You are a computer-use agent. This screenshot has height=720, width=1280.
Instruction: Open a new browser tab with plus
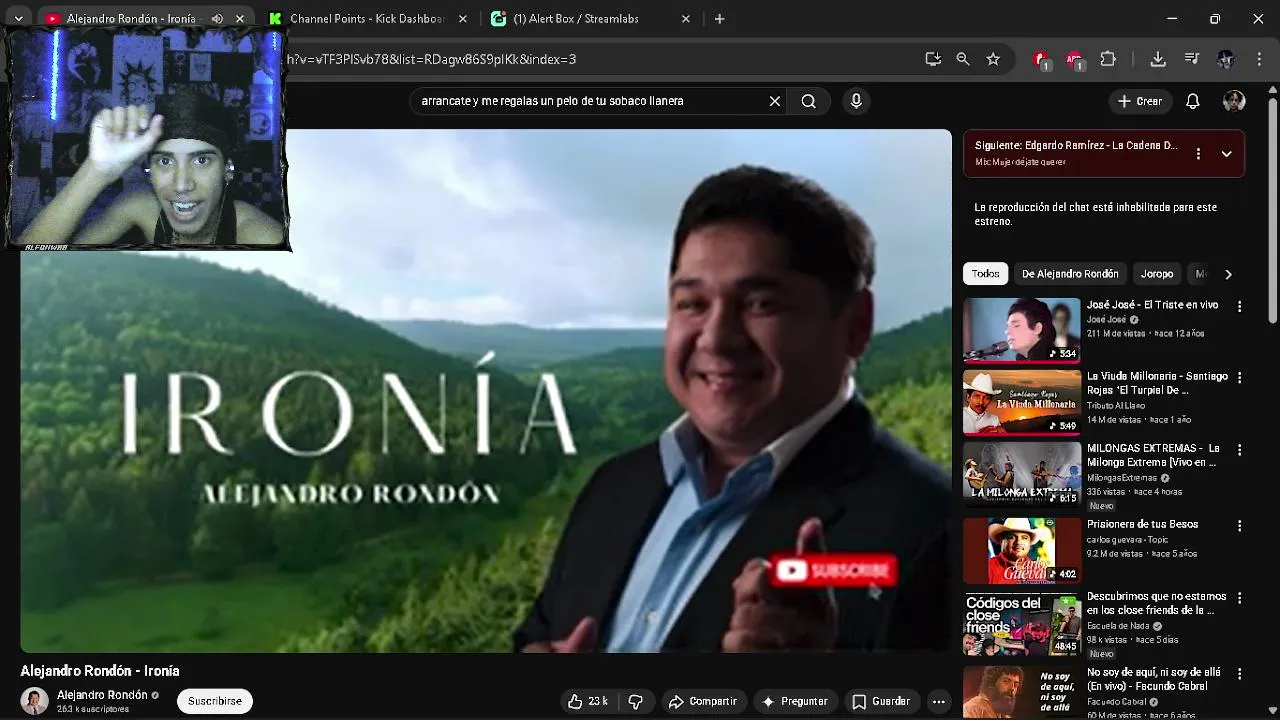(719, 18)
